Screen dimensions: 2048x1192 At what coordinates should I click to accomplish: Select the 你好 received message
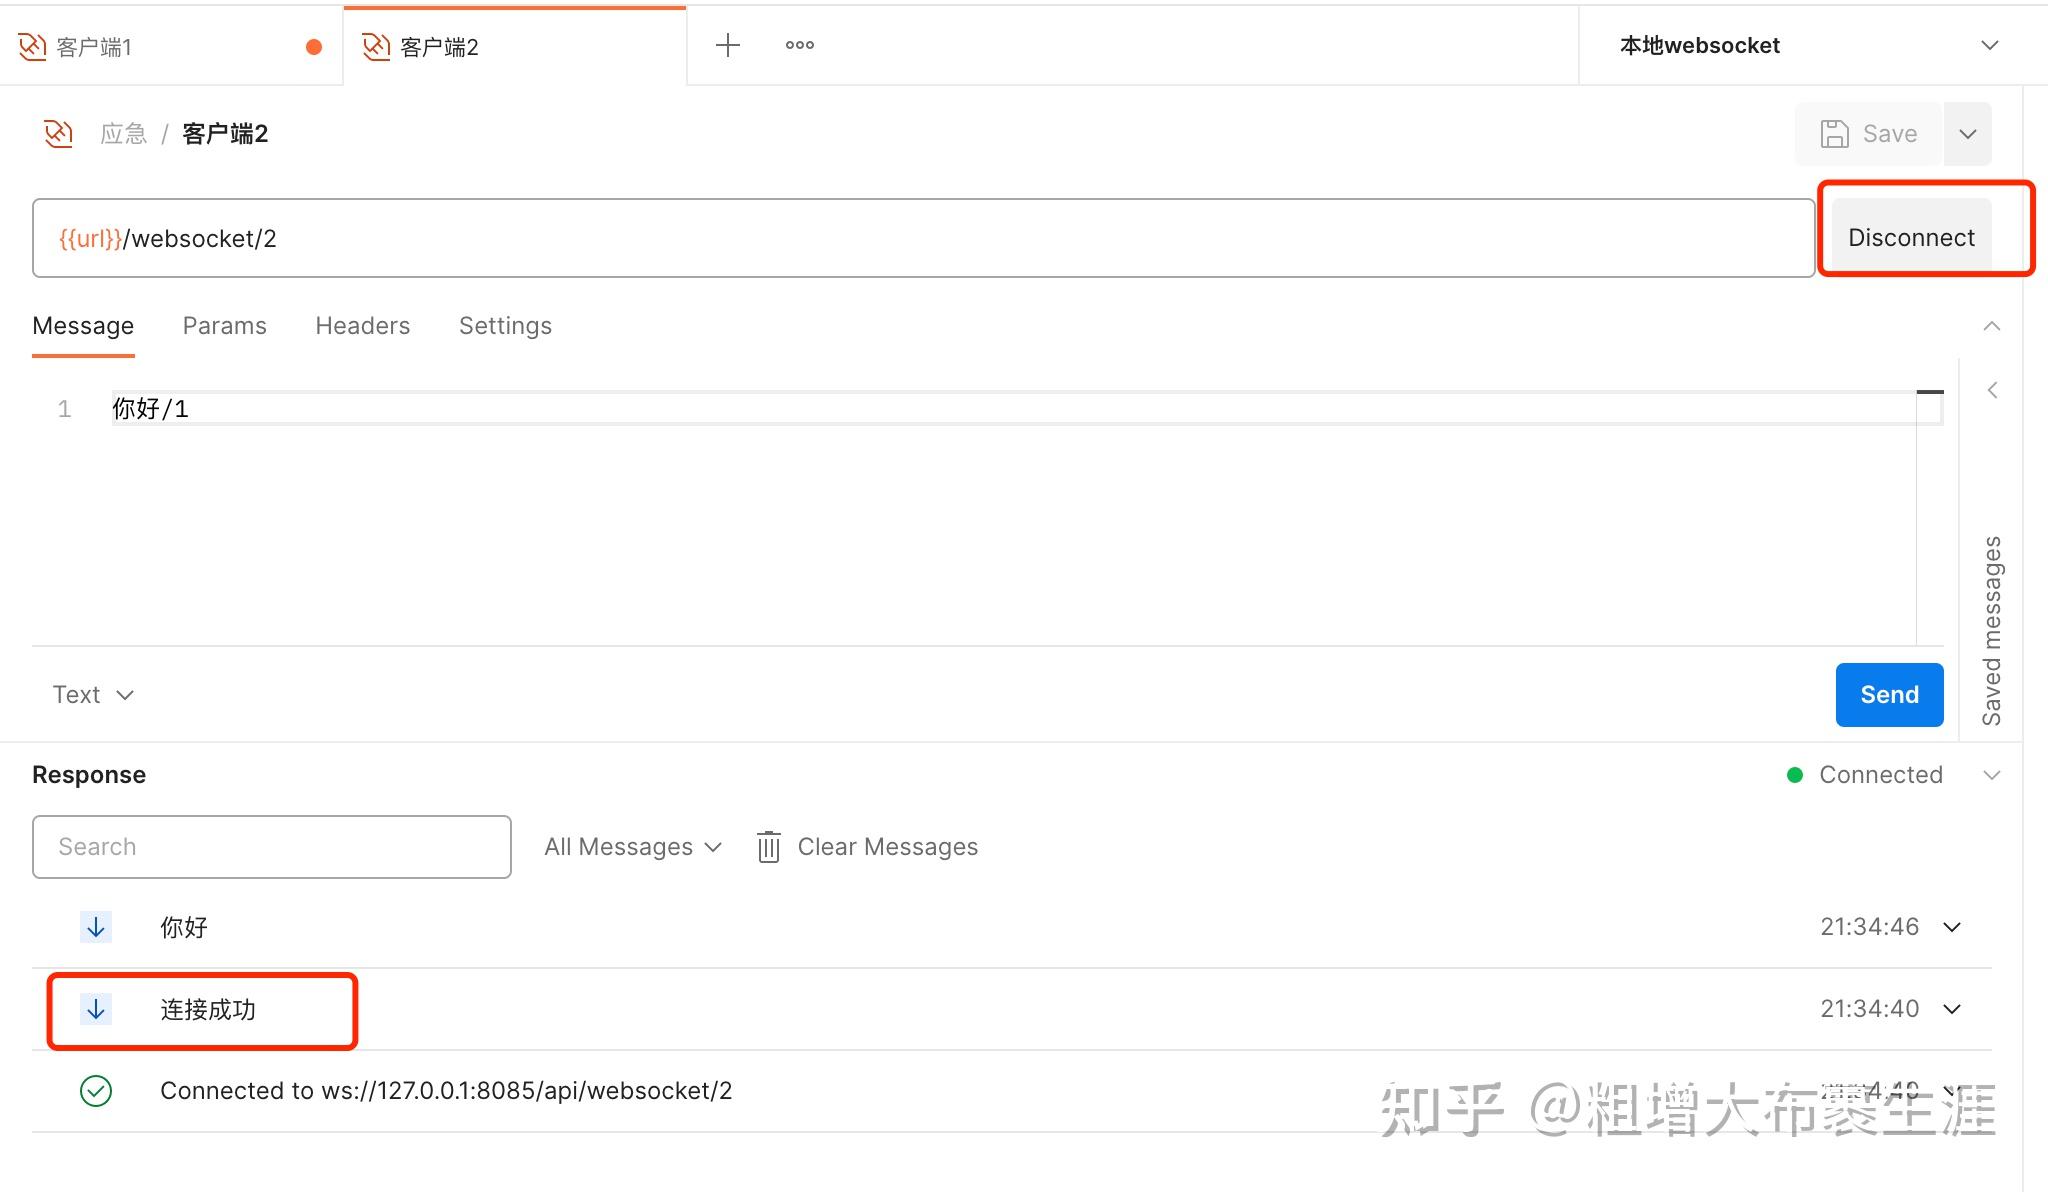184,927
